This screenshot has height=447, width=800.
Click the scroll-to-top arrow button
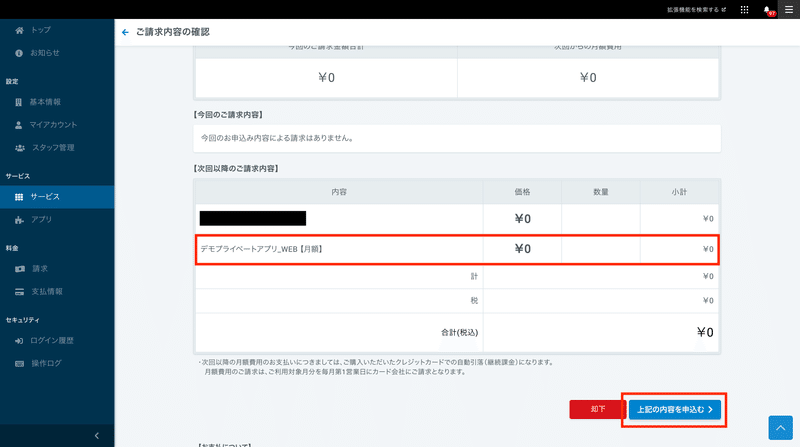tap(781, 428)
